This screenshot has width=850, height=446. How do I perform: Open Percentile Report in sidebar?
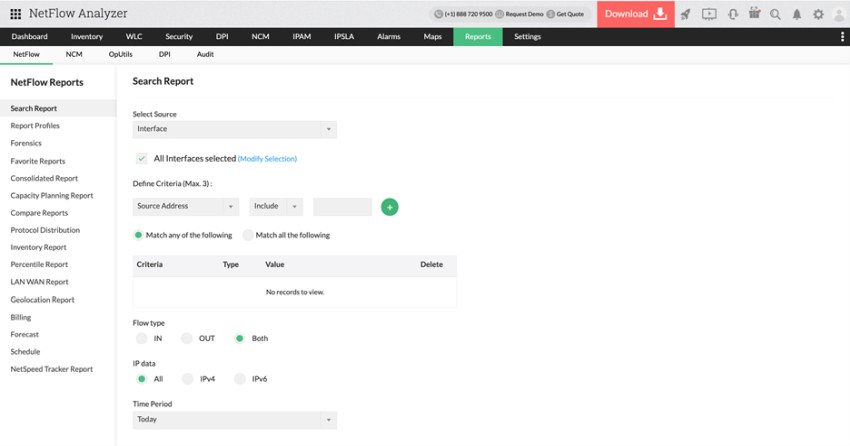[40, 264]
